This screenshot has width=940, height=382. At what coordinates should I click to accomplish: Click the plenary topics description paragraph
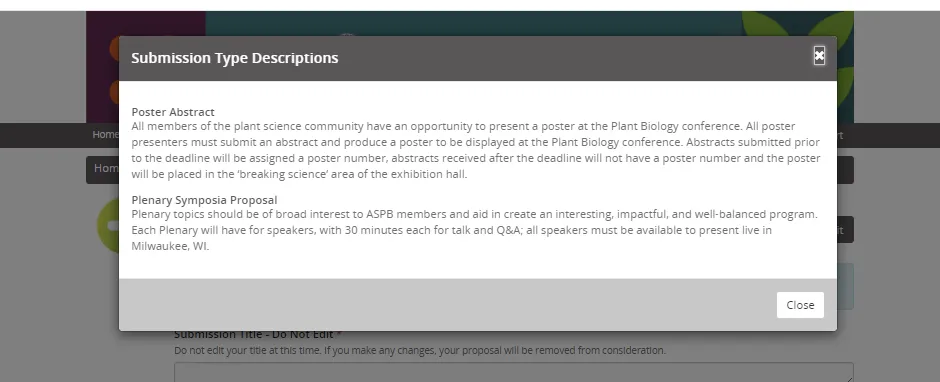pyautogui.click(x=475, y=230)
